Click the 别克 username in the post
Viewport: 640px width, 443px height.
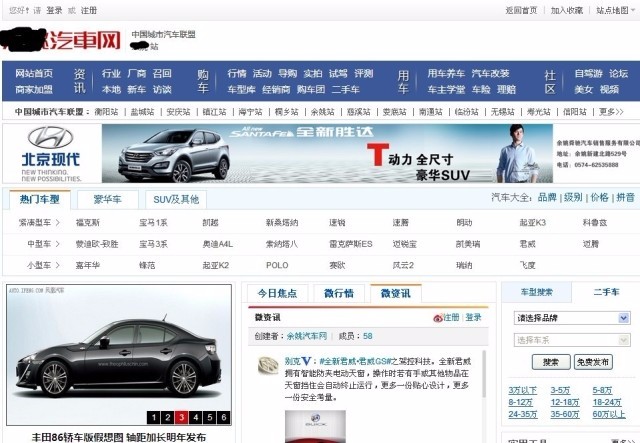coord(293,361)
